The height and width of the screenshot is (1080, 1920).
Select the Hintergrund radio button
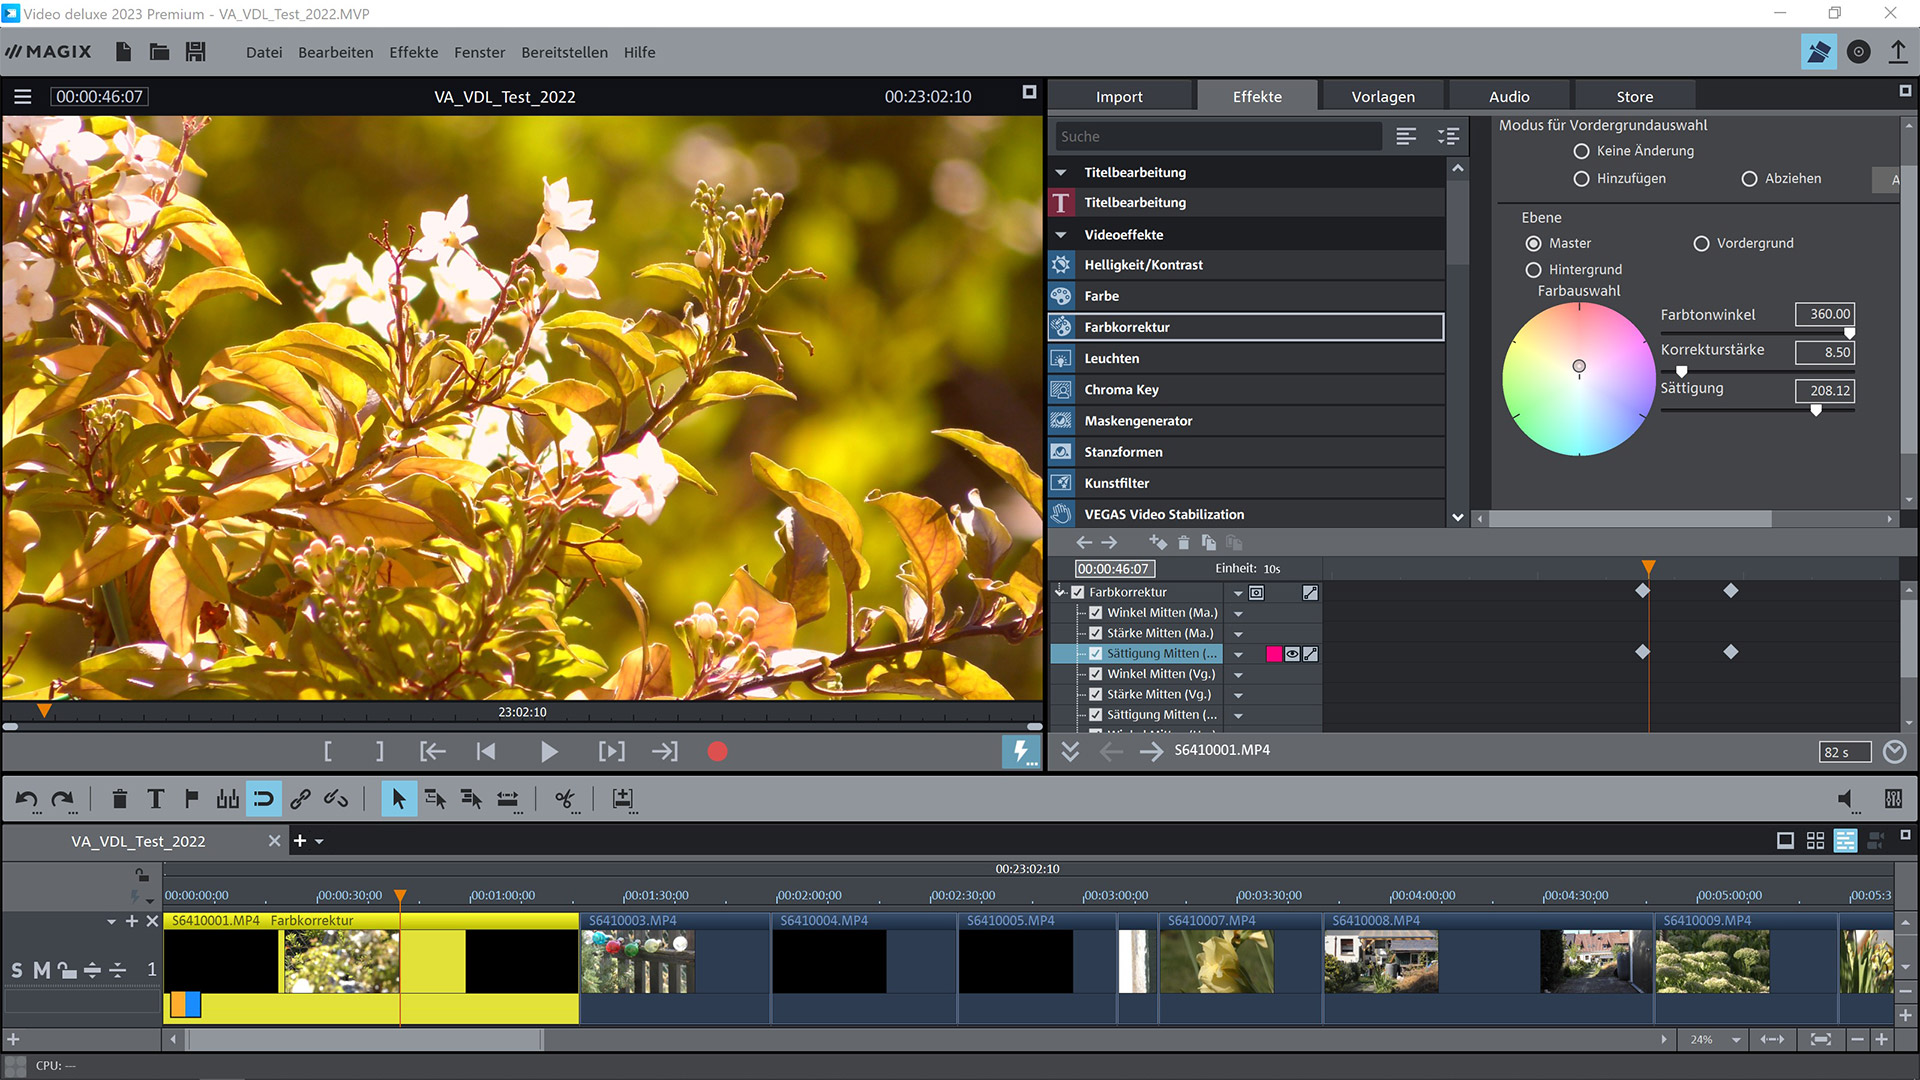point(1533,270)
